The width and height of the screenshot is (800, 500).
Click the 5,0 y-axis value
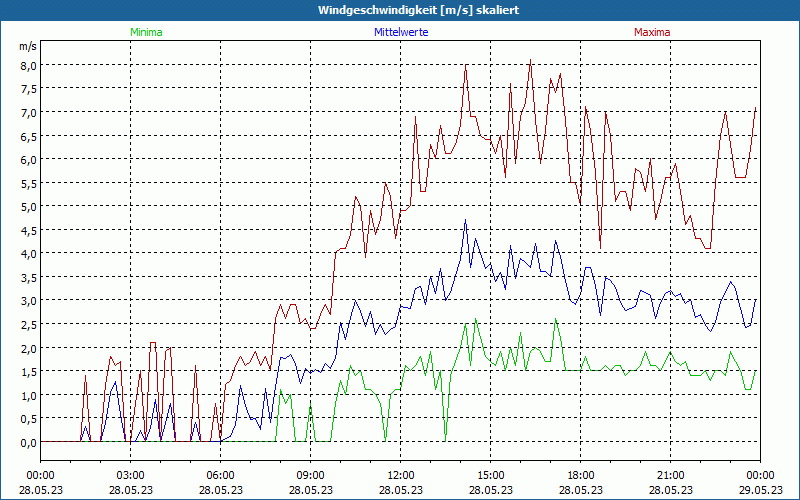(28, 207)
